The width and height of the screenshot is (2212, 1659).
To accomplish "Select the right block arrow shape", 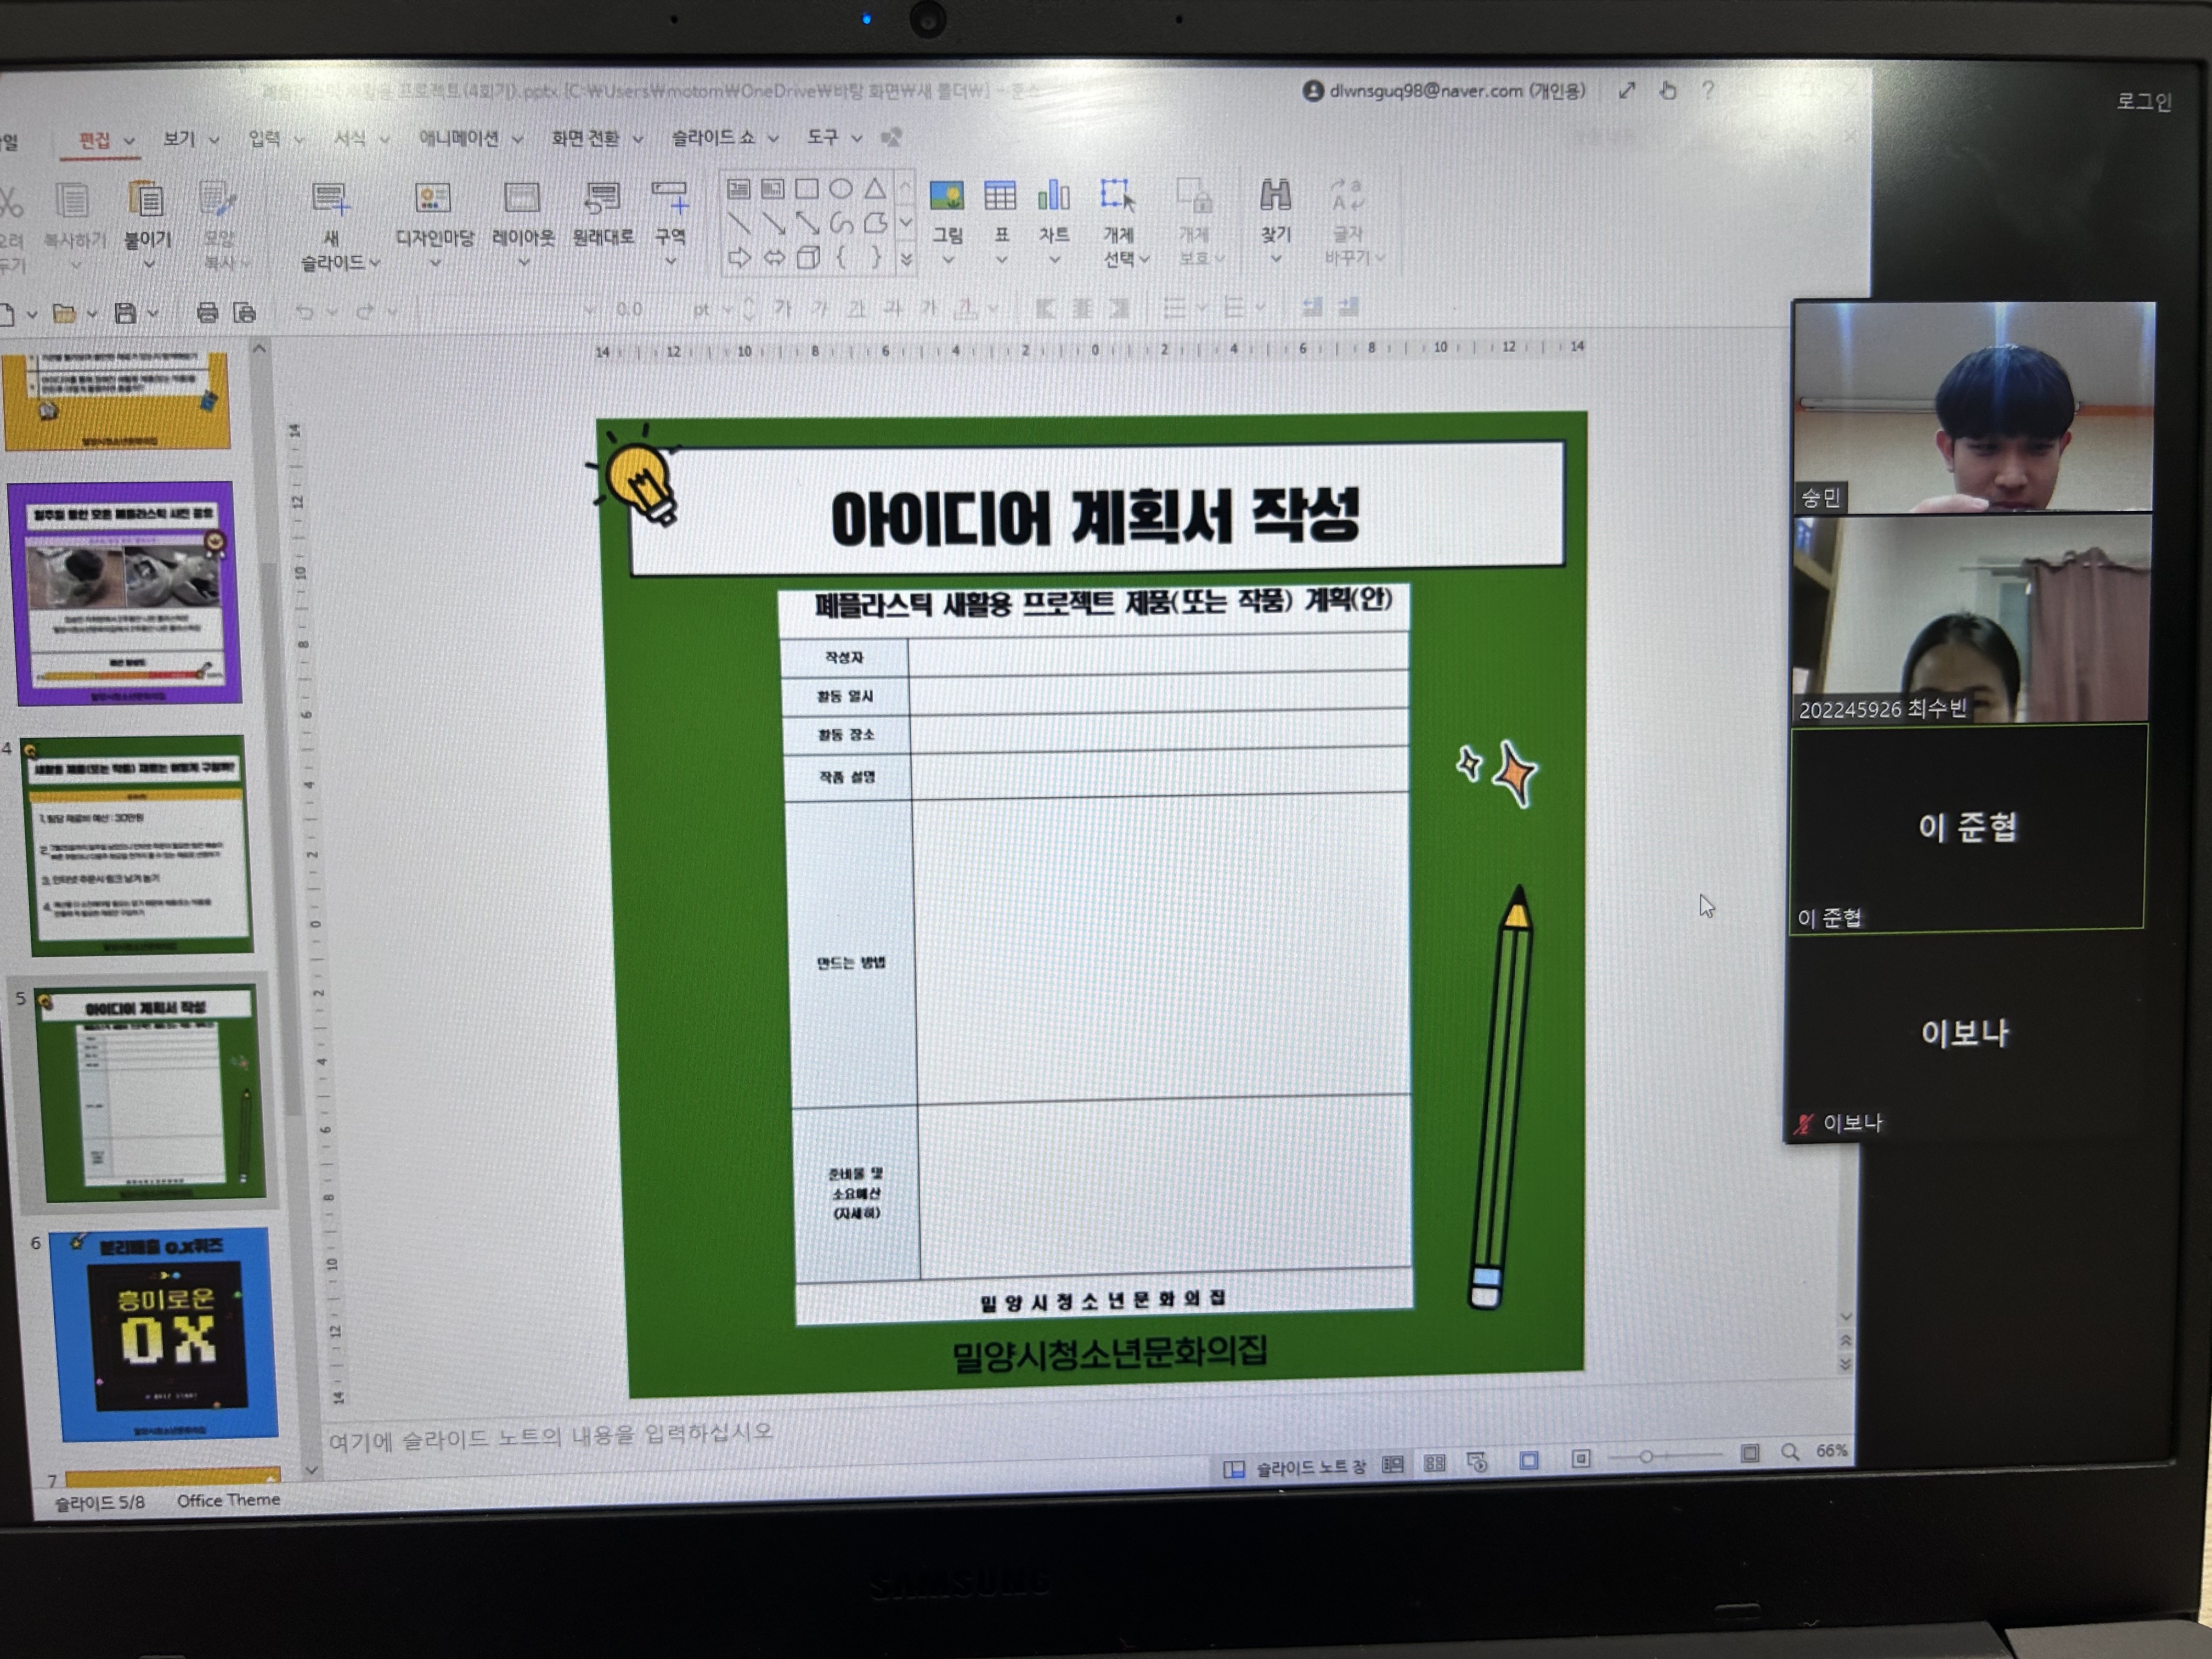I will click(739, 258).
